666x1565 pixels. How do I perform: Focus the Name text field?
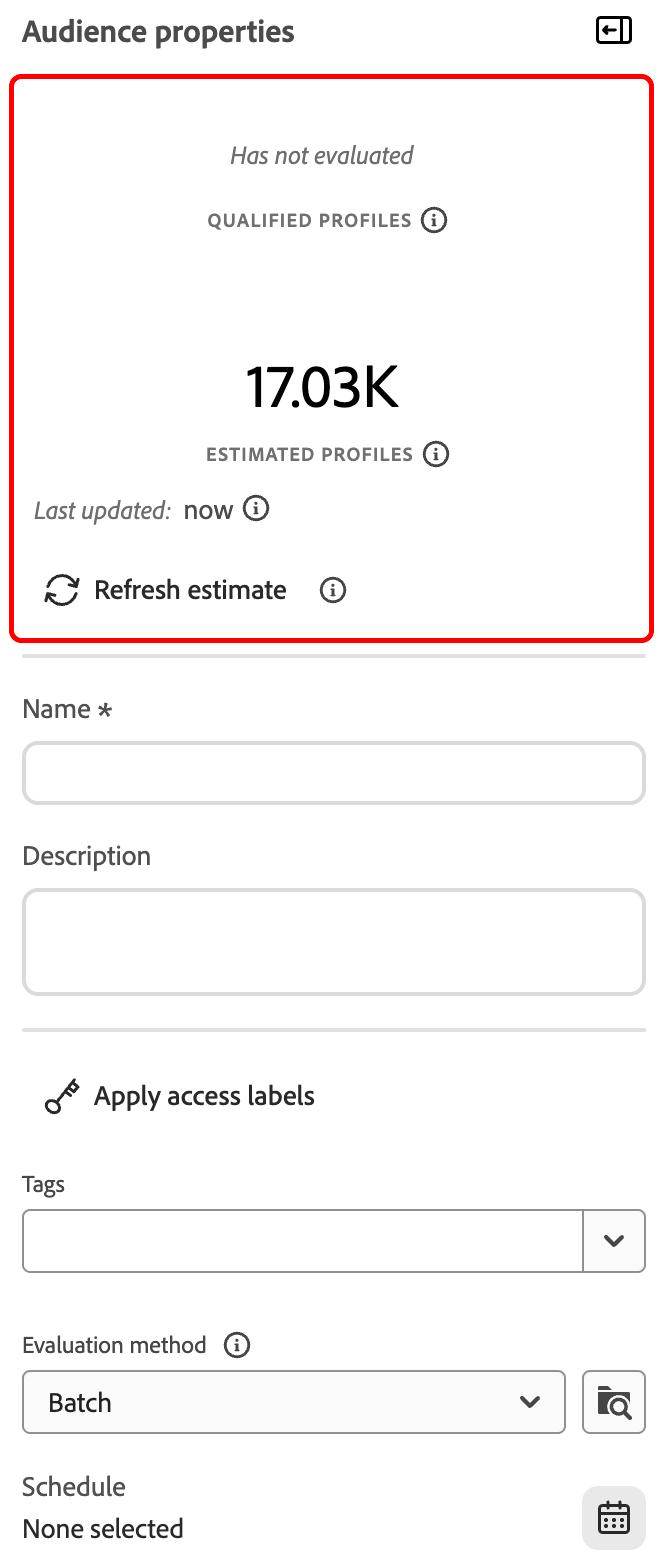point(334,773)
